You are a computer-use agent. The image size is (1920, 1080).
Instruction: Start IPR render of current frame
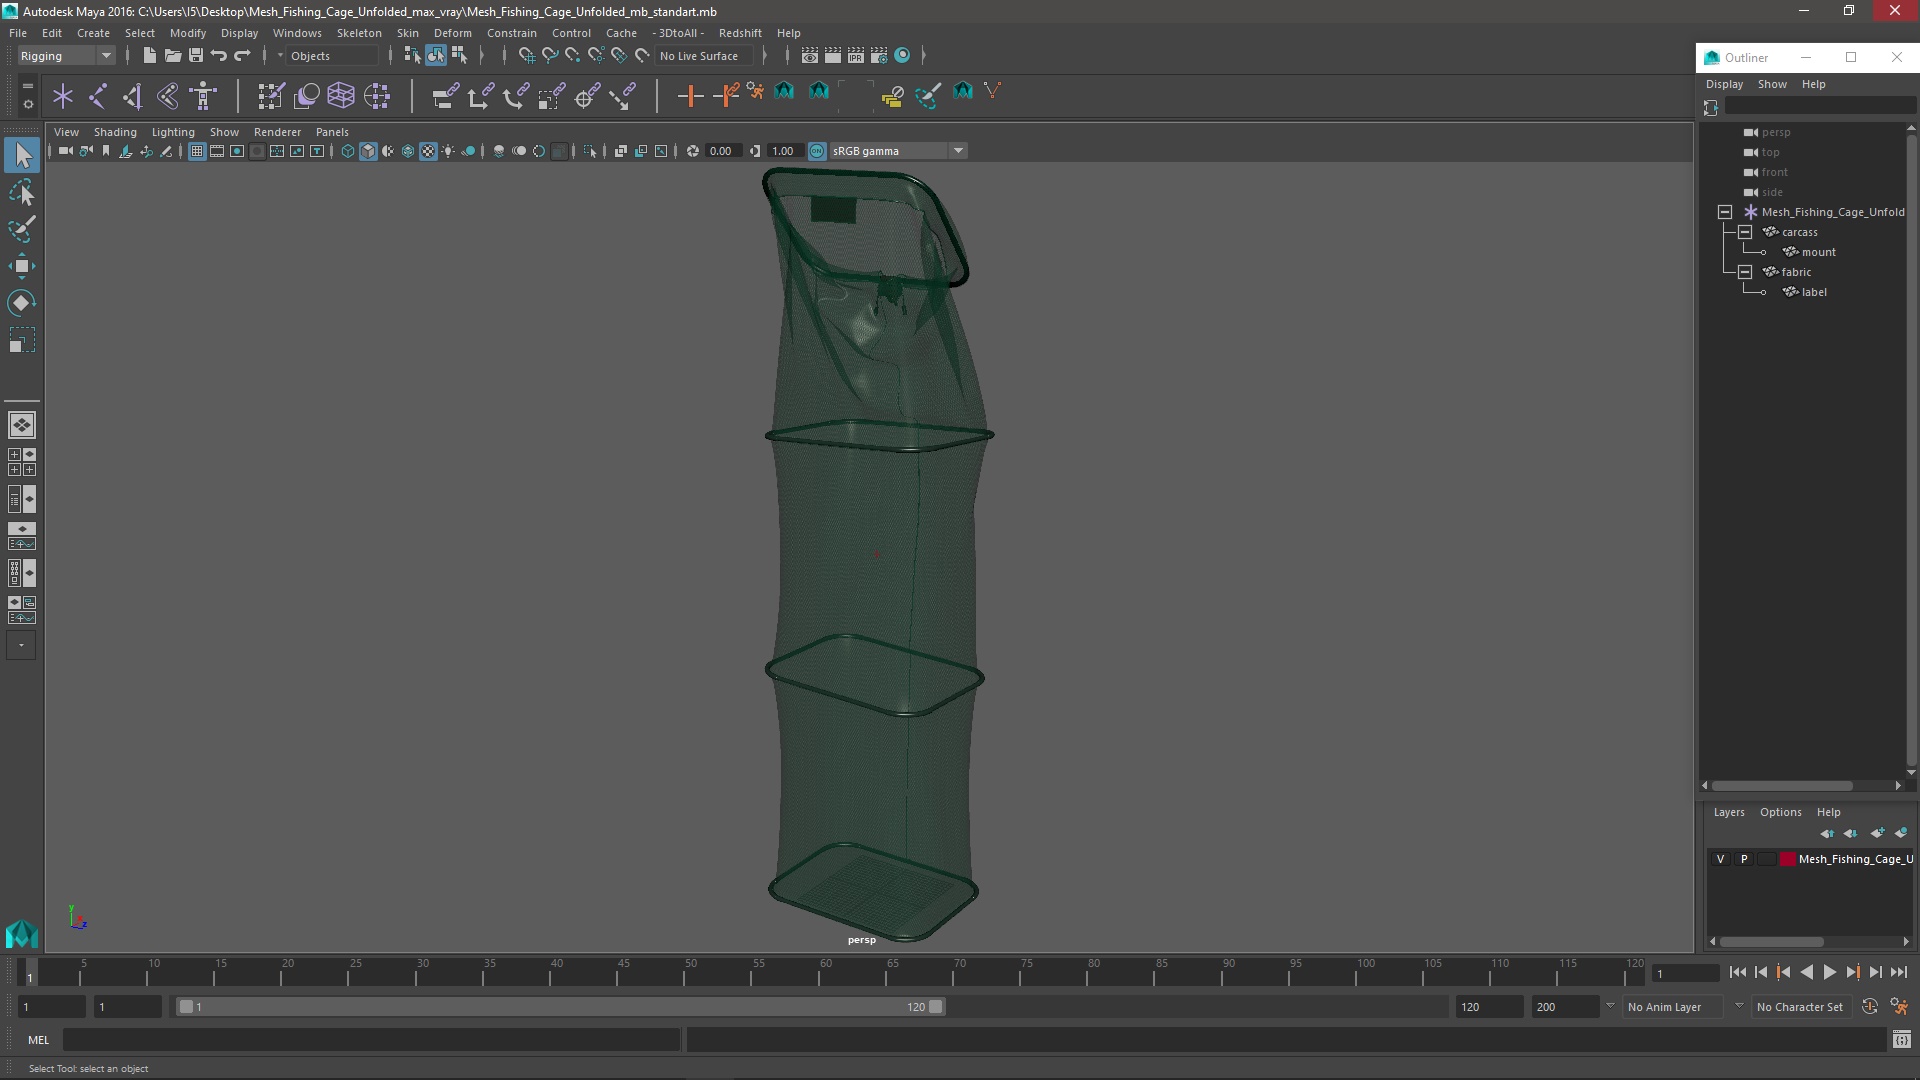click(x=856, y=56)
